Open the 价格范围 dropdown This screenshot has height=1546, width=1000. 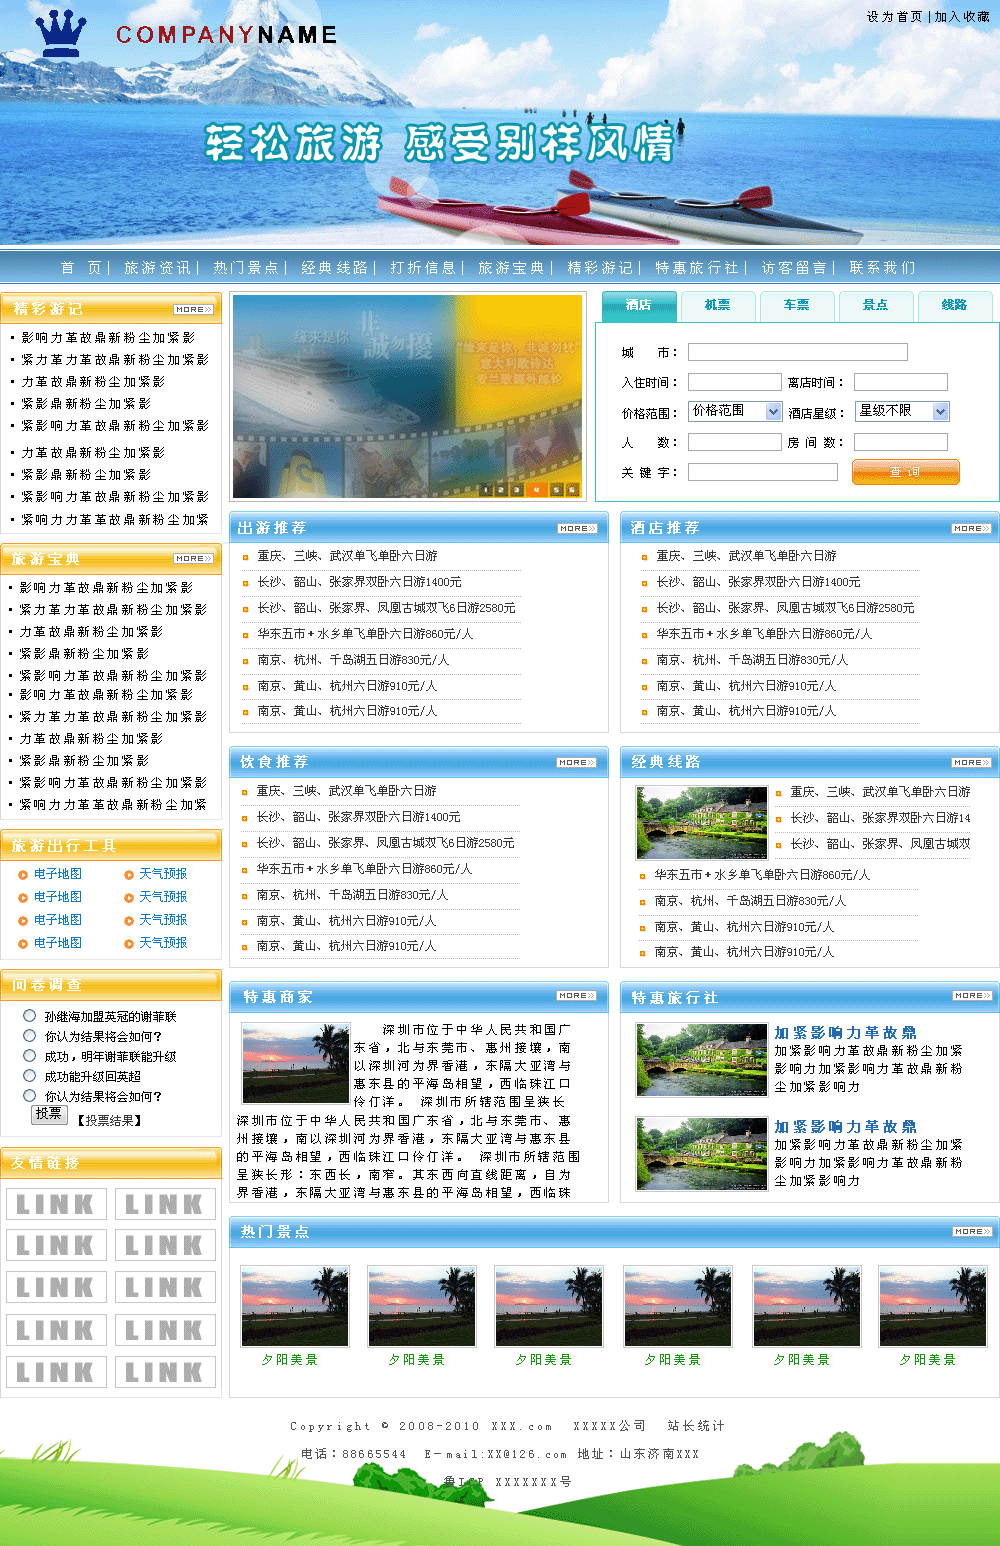[735, 411]
